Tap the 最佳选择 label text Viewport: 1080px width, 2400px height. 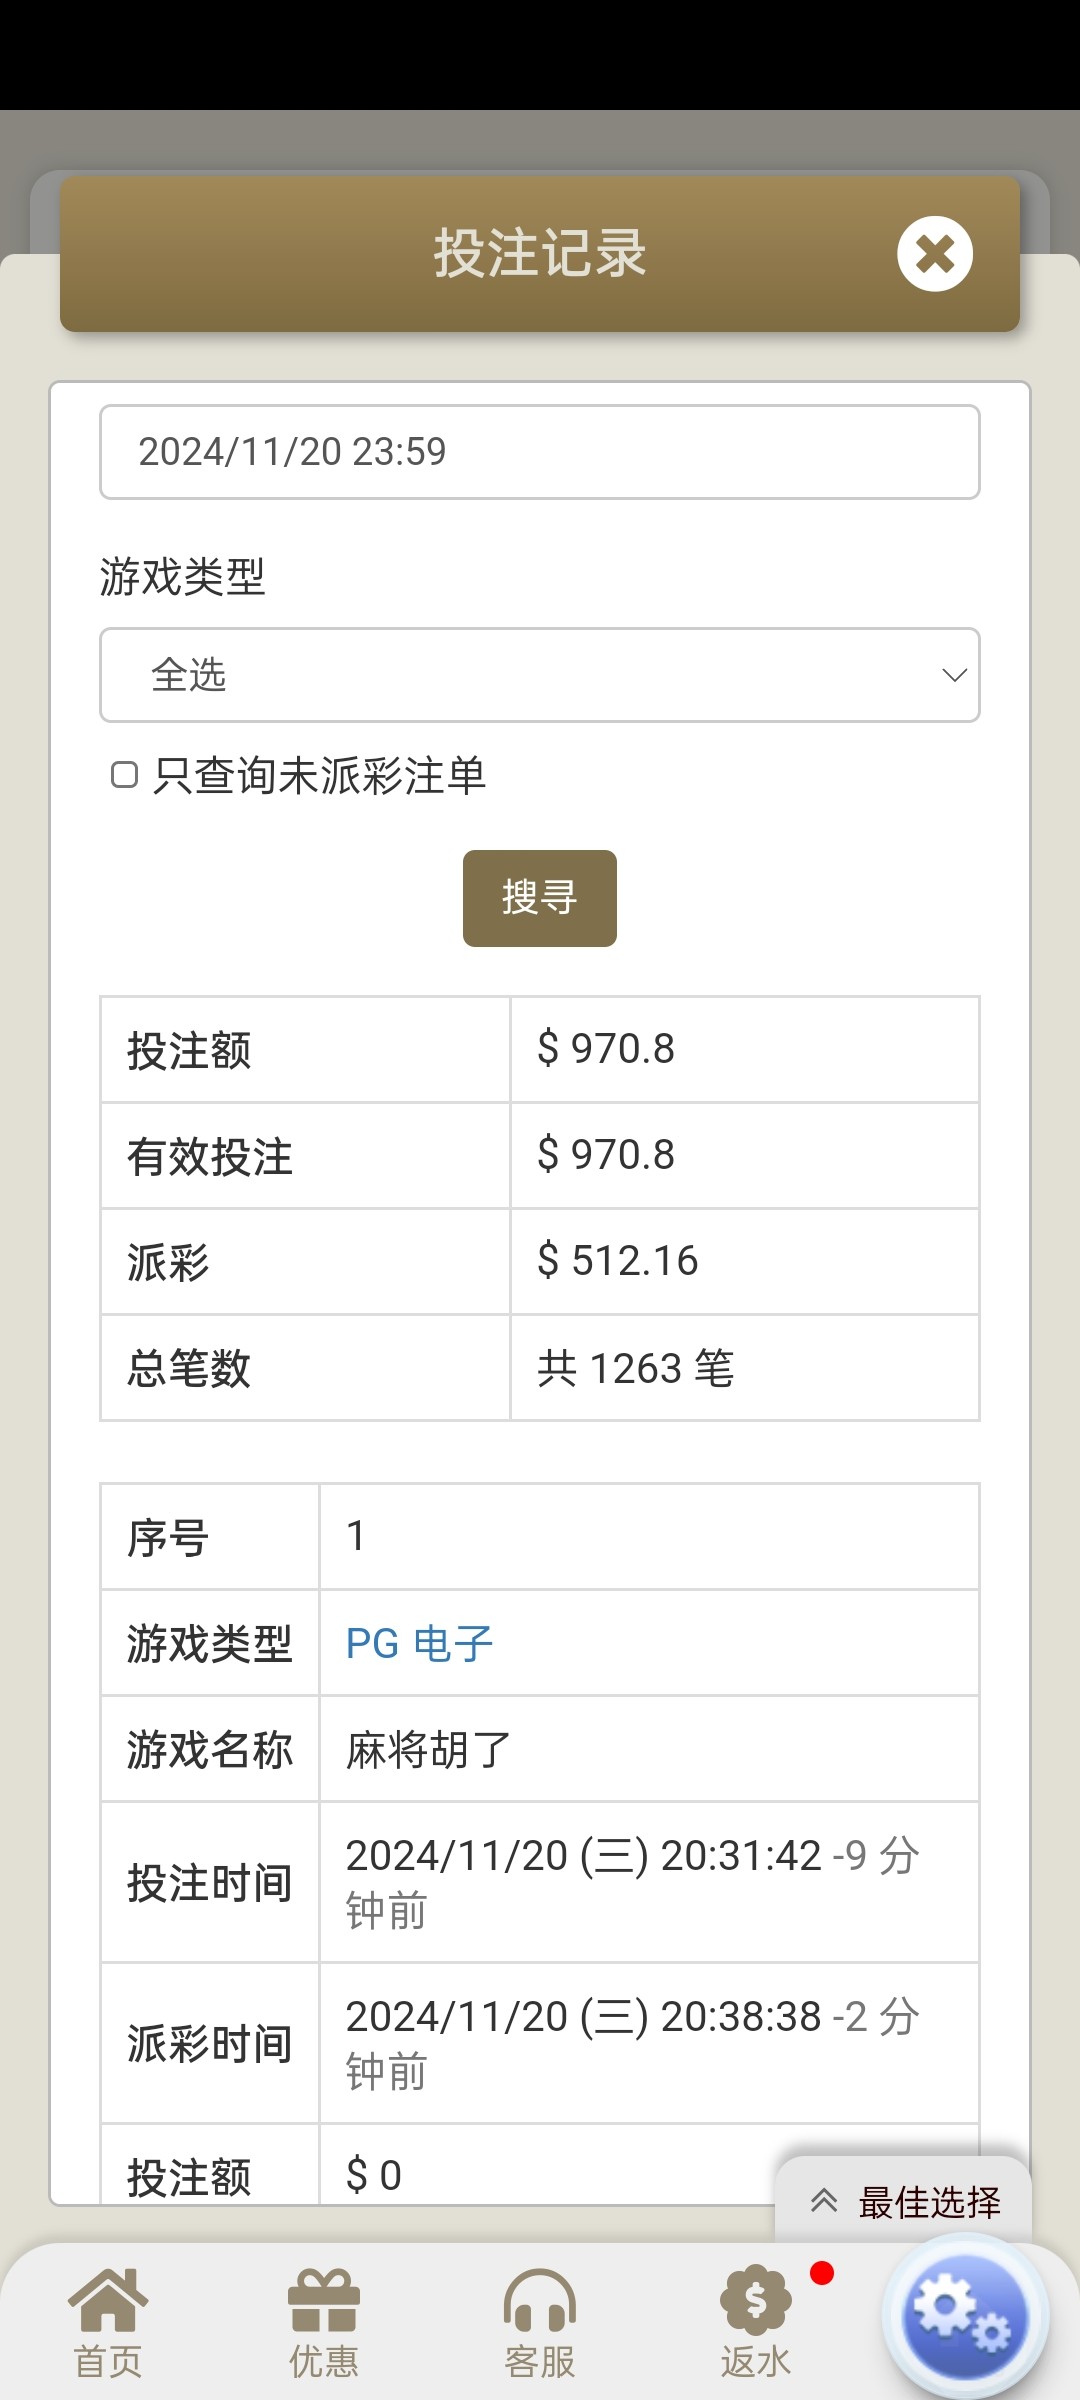(x=929, y=2202)
